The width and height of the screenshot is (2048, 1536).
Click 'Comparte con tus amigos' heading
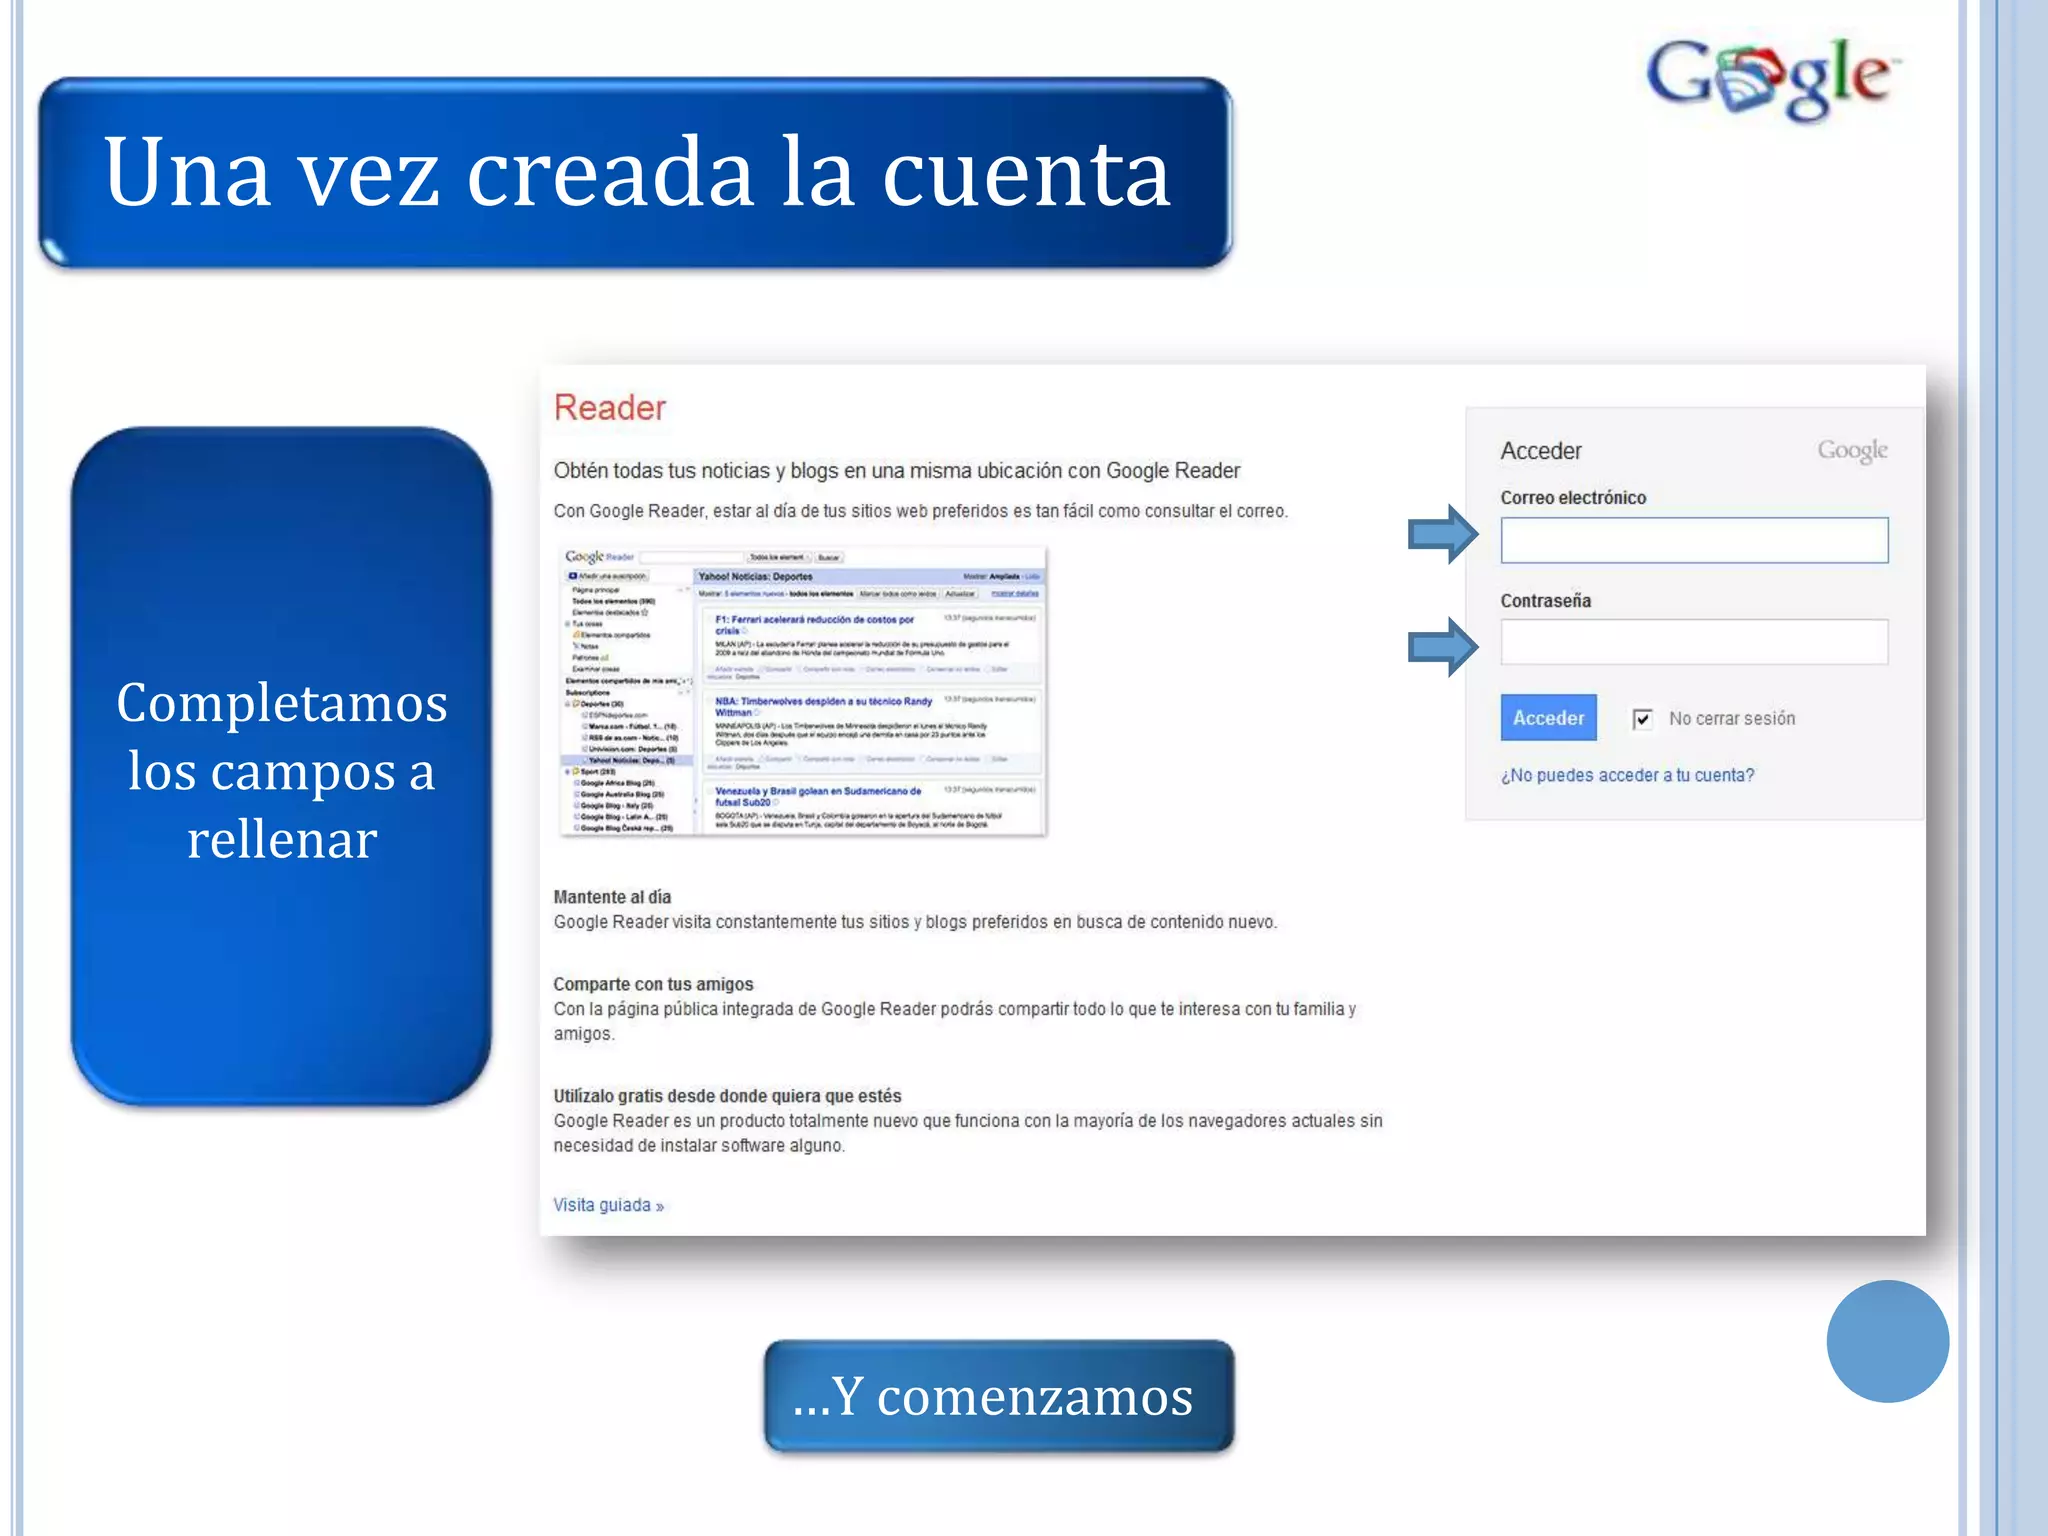(x=653, y=984)
